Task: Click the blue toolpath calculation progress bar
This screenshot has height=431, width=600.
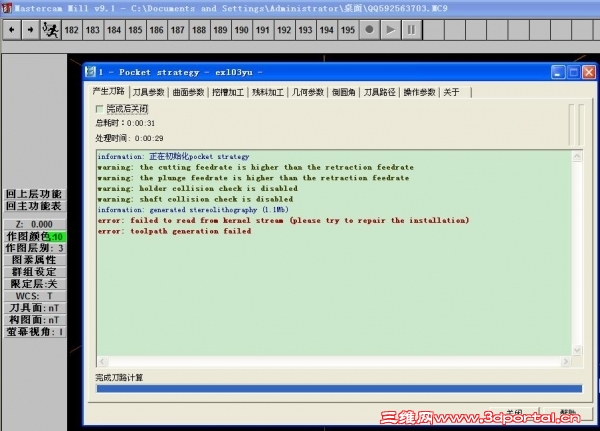Action: (339, 389)
